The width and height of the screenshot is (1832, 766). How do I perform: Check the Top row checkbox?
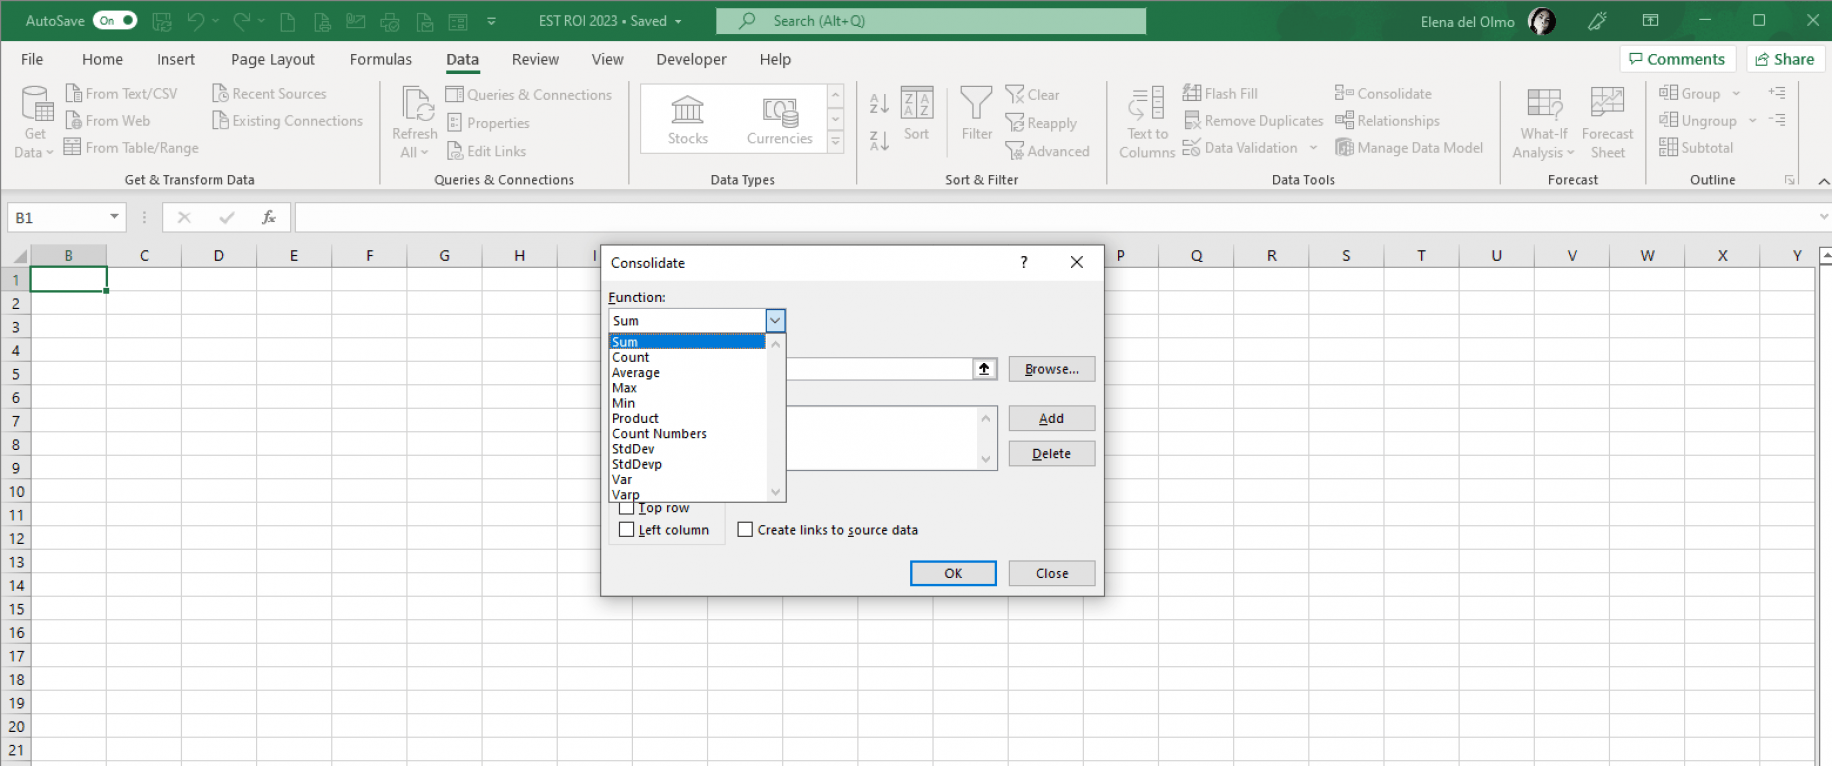tap(627, 508)
